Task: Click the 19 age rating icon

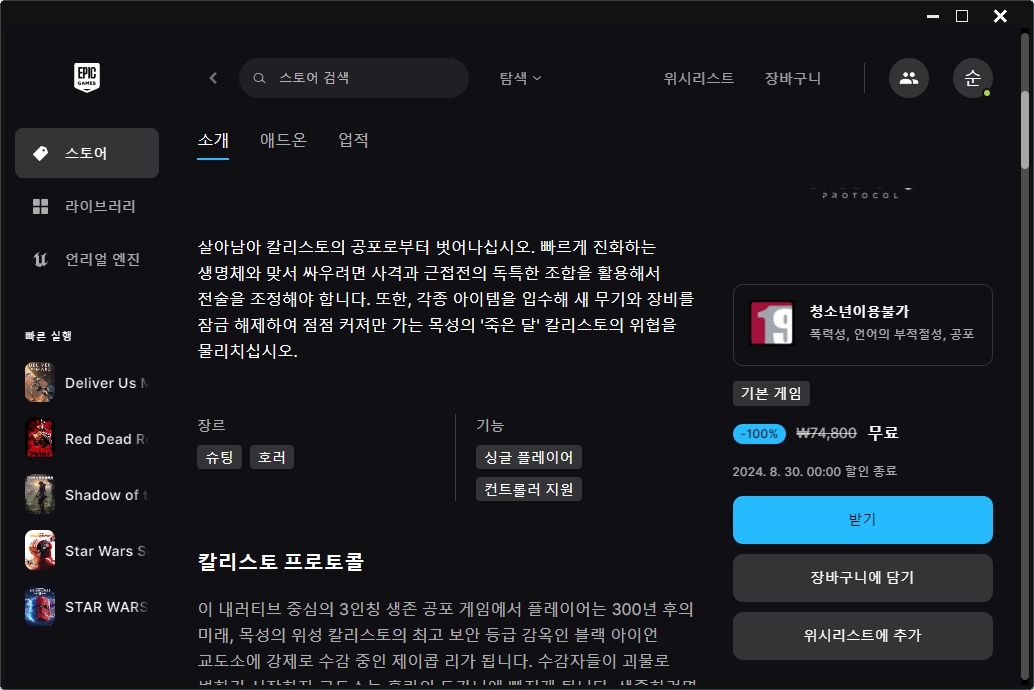Action: pos(772,323)
